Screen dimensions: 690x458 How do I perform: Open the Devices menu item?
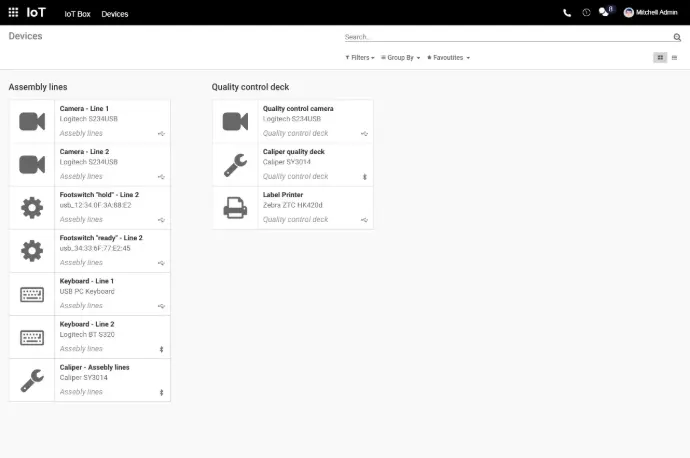tap(115, 14)
